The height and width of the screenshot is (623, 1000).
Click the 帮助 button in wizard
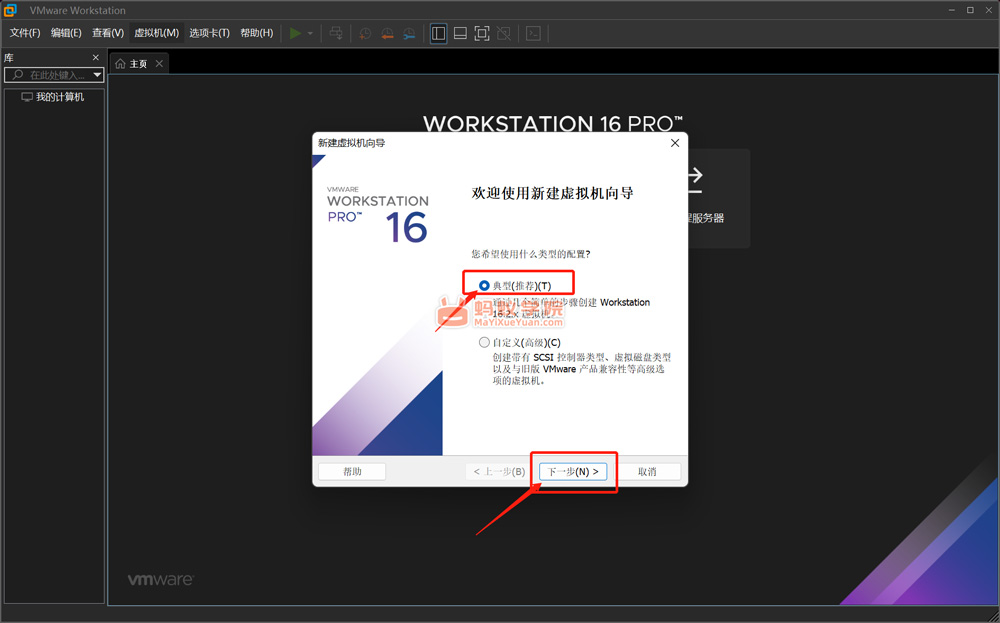tap(352, 471)
